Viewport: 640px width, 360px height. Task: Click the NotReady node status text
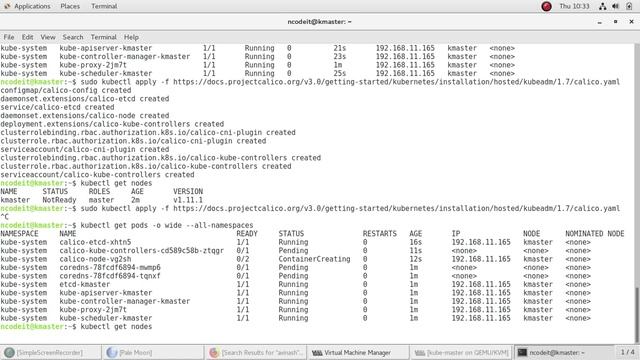59,200
